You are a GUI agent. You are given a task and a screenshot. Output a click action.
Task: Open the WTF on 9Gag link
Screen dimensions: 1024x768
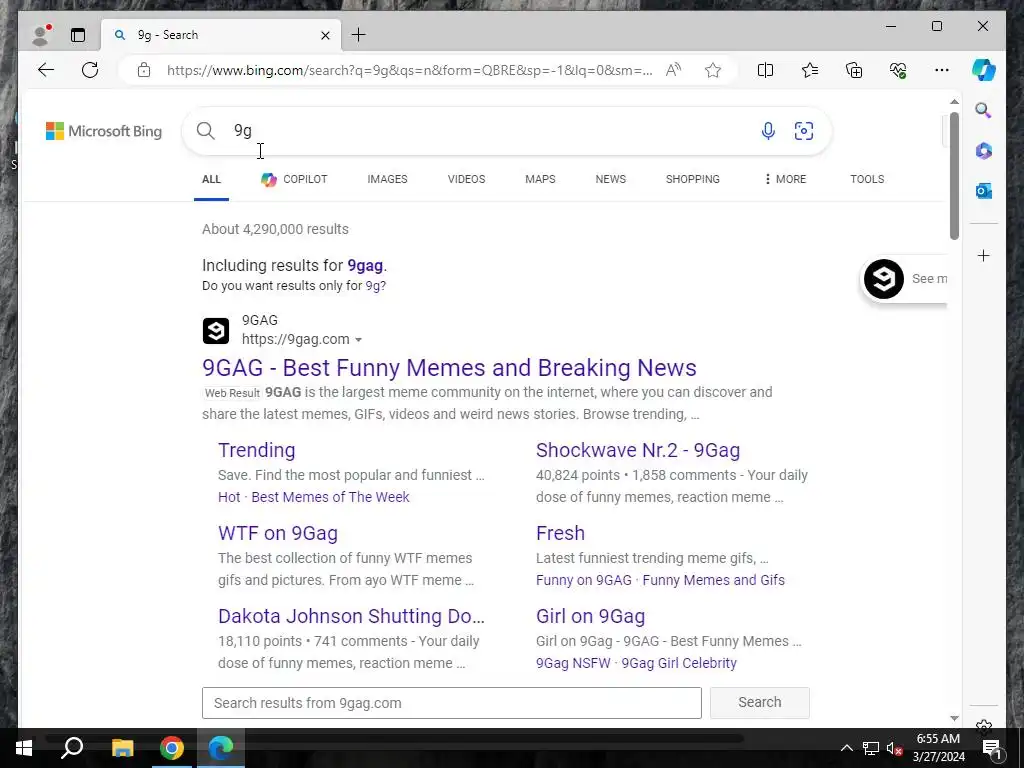[278, 533]
